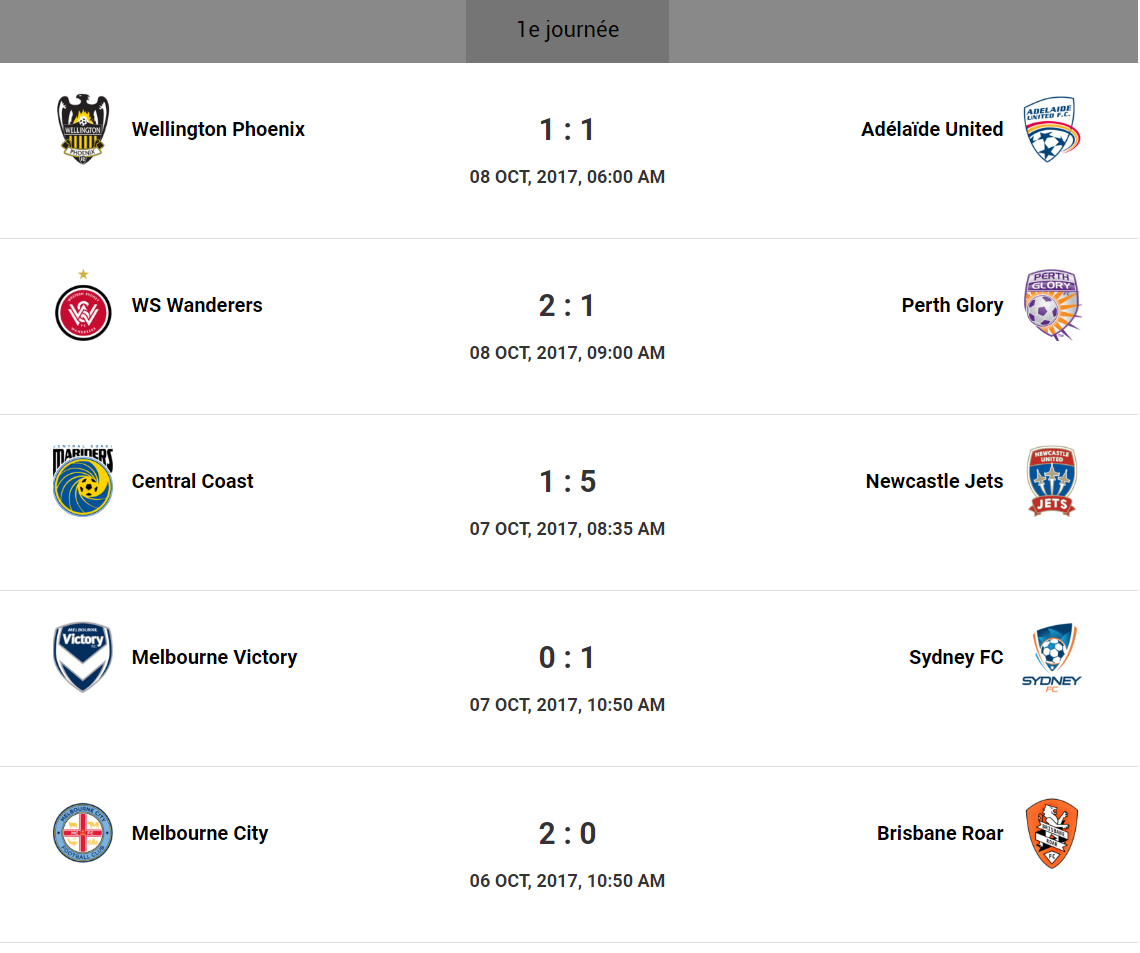
Task: Open the Wellington Phoenix team link
Action: (218, 129)
